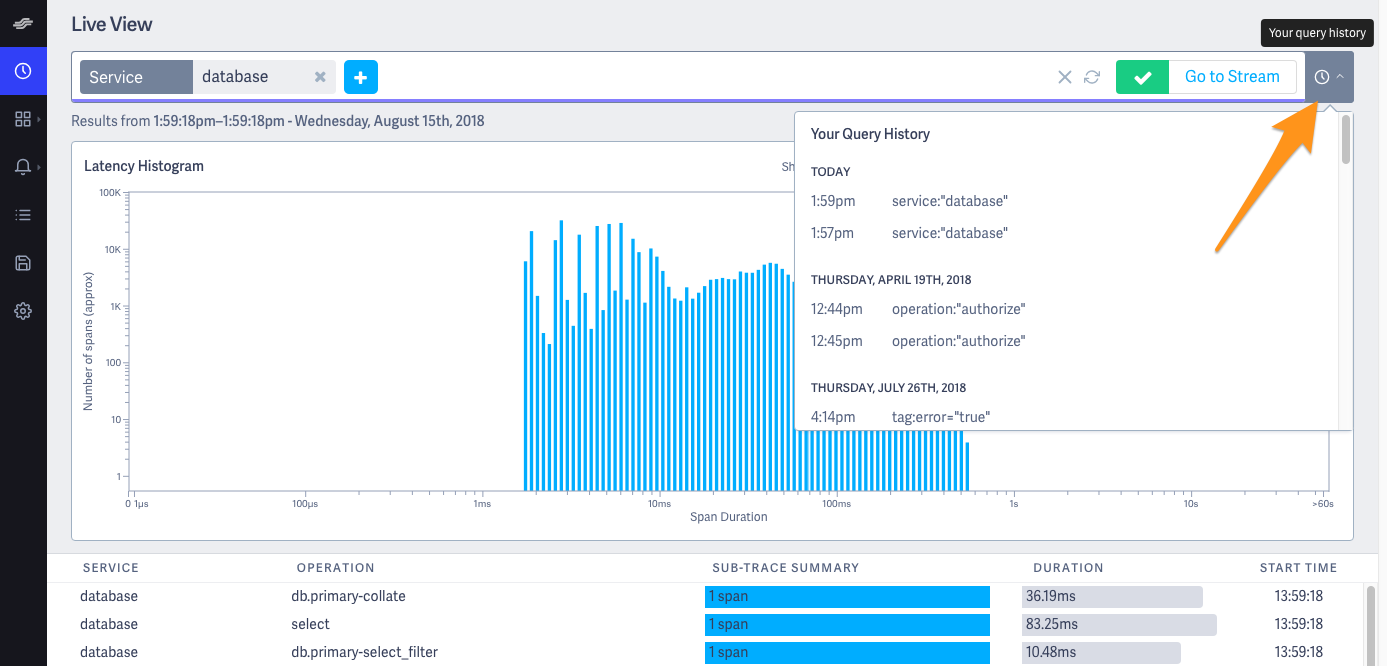Click the results time range text
Viewport: 1387px width, 666px height.
[x=278, y=121]
